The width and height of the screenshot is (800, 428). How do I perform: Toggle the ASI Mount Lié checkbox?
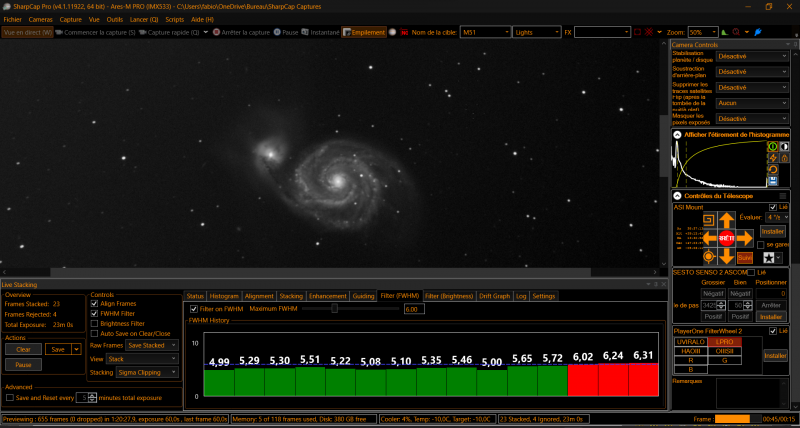[x=773, y=208]
